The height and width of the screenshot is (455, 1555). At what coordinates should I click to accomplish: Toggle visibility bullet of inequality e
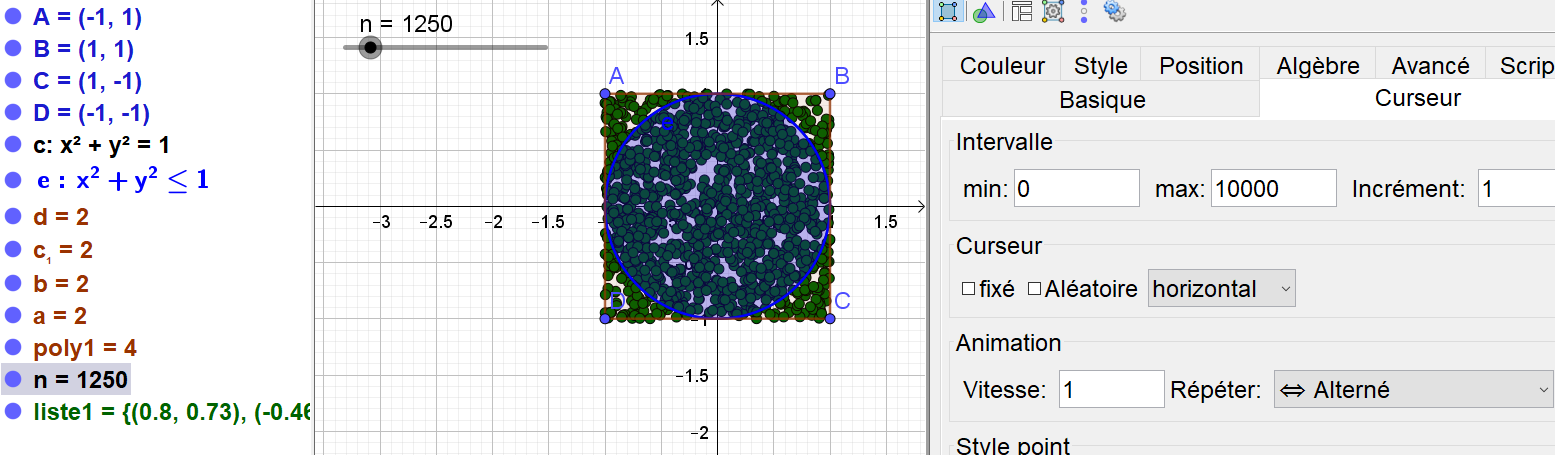[13, 181]
